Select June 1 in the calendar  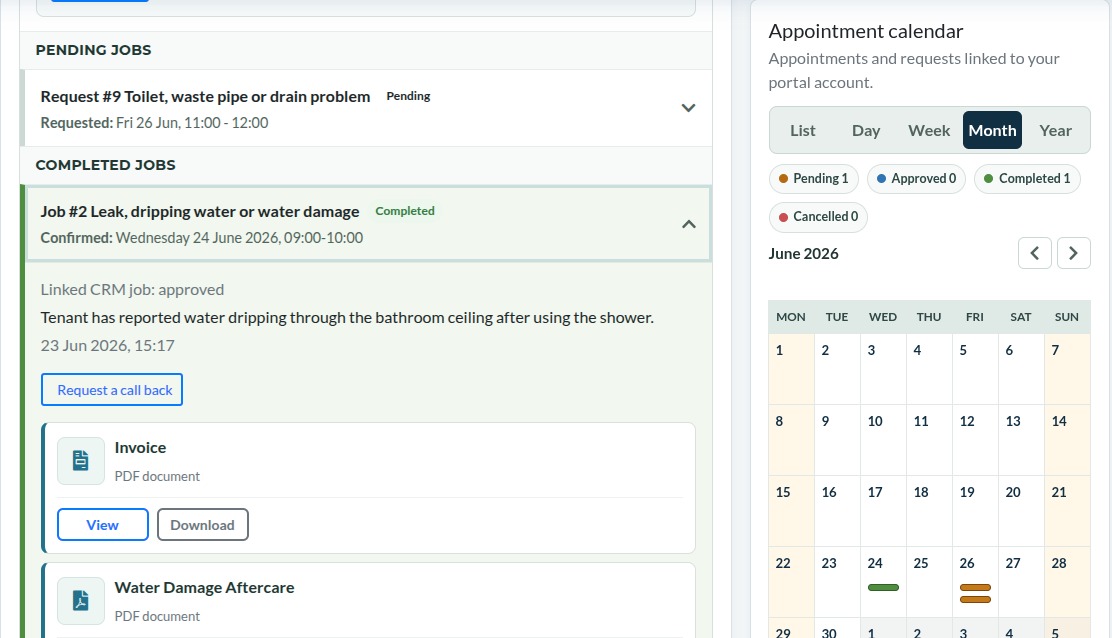(x=791, y=369)
